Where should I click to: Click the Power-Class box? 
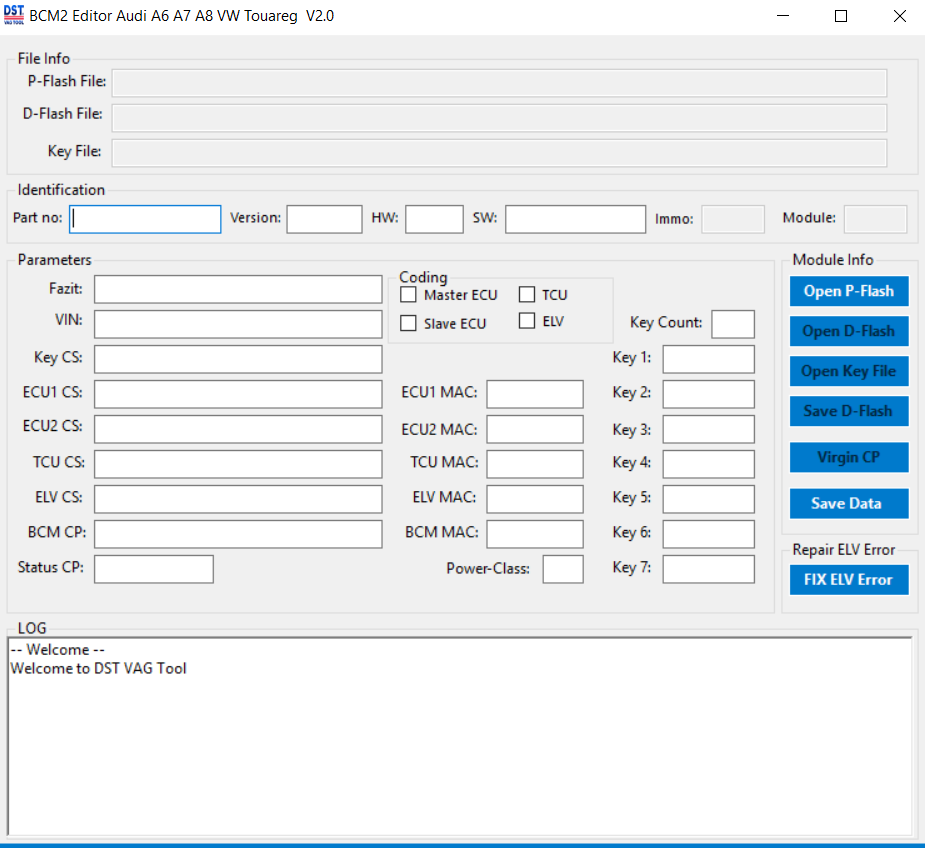click(x=563, y=569)
